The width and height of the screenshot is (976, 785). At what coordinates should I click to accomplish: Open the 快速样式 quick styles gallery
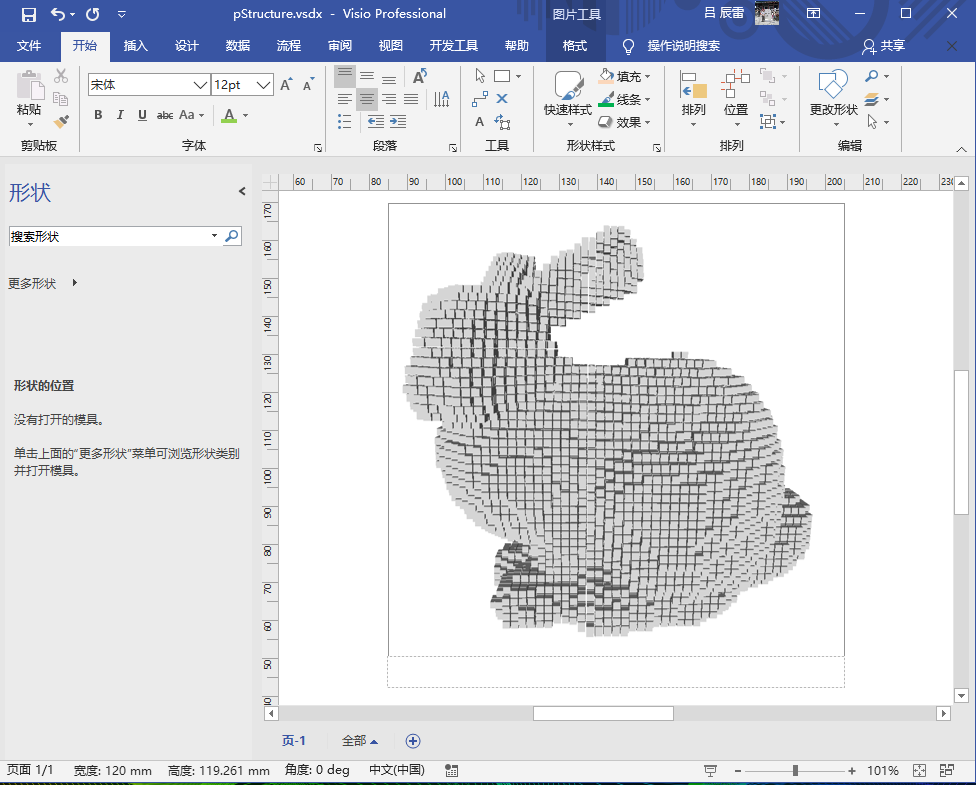pos(568,98)
